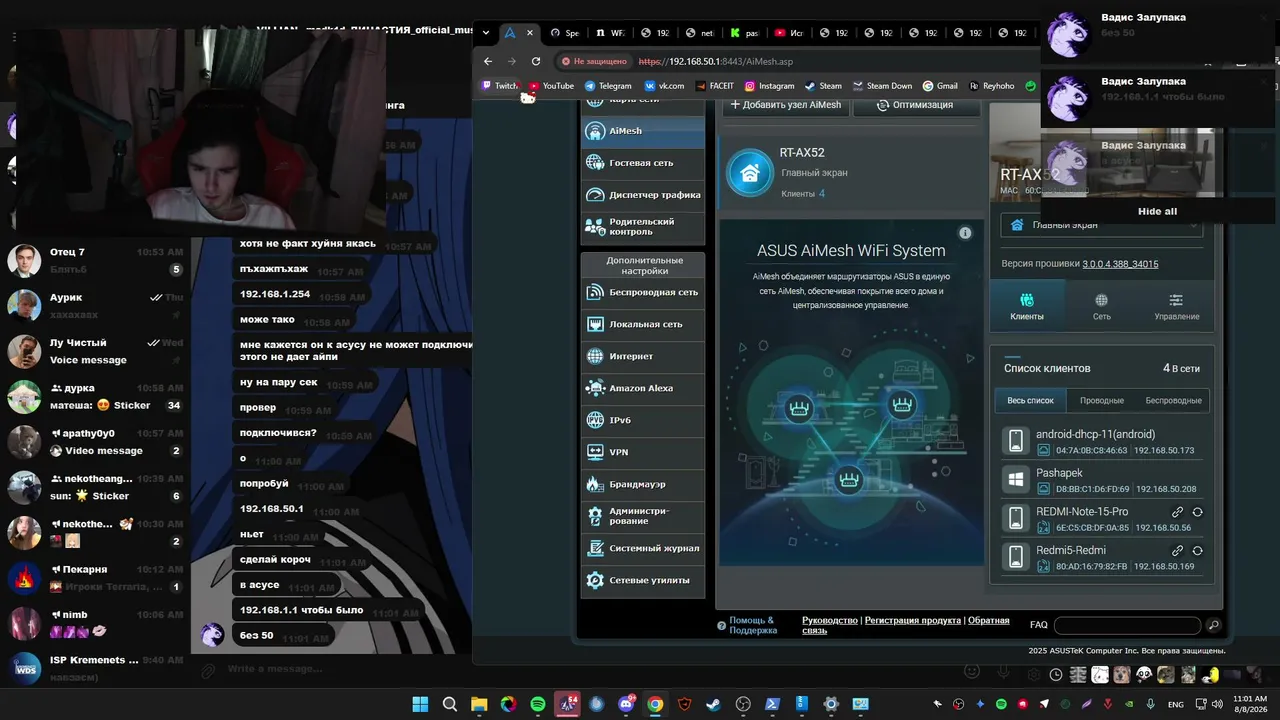Click the Брандмауэр firewall icon

595,485
